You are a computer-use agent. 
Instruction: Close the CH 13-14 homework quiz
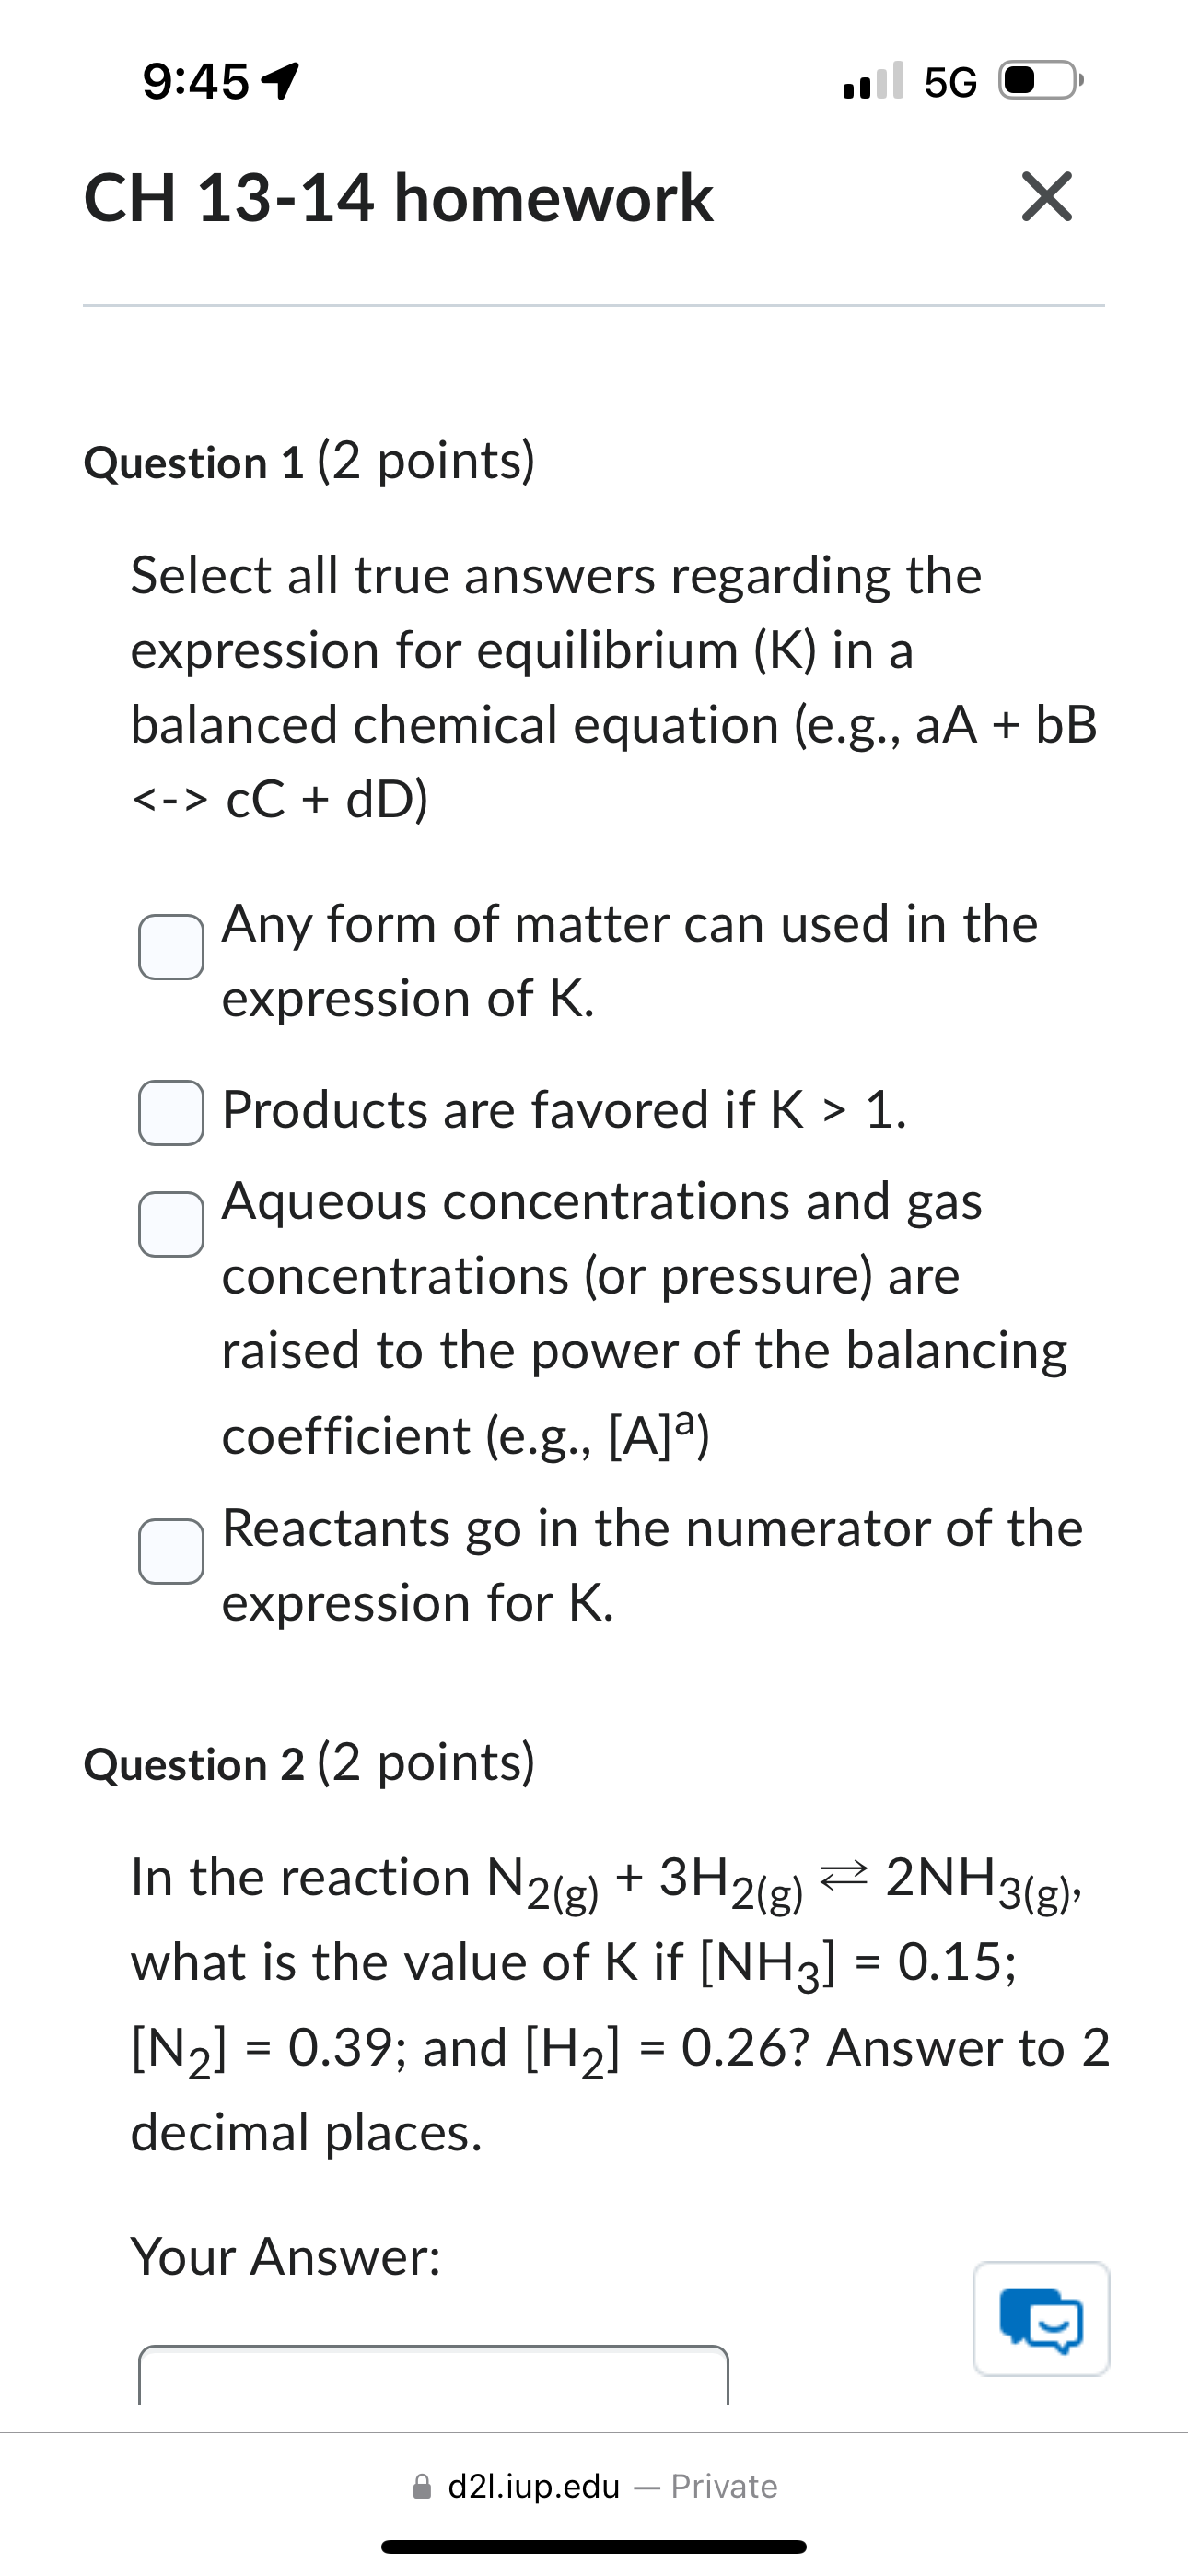click(1048, 197)
